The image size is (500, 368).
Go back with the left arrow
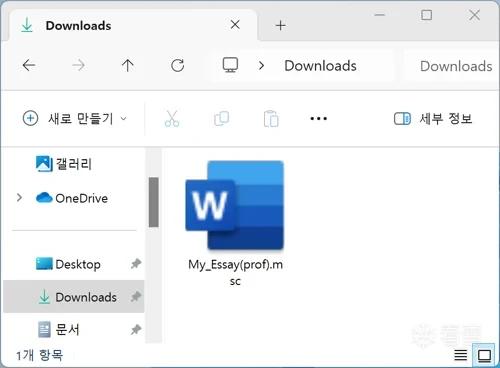point(29,65)
